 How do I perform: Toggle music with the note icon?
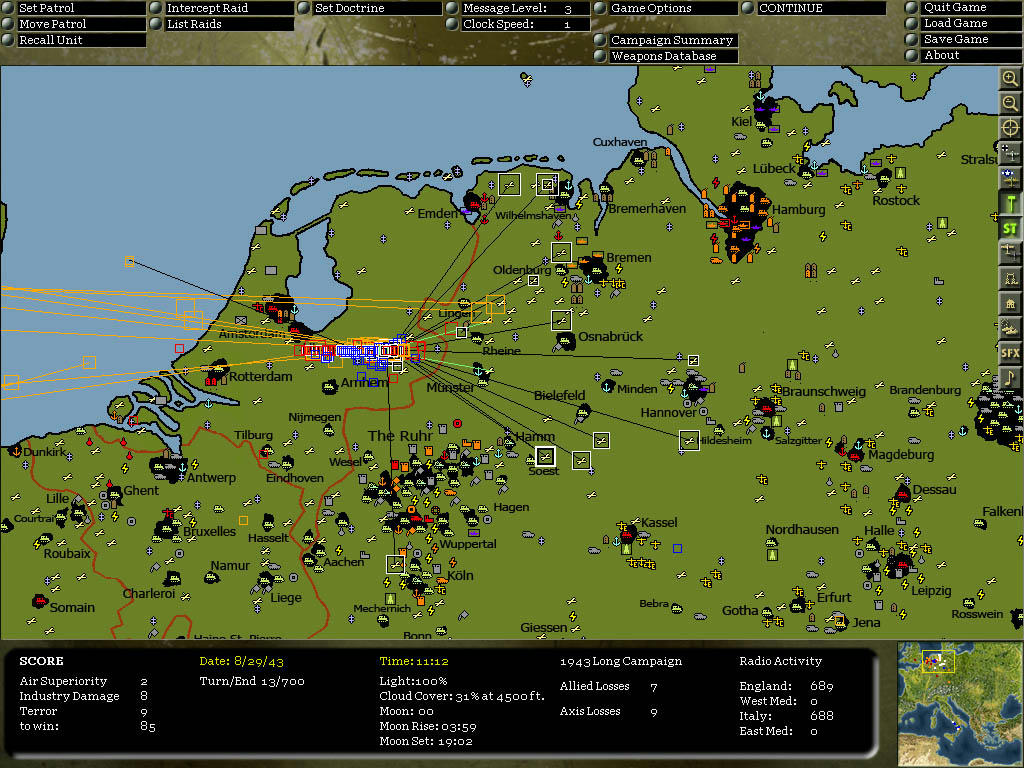pos(1010,377)
